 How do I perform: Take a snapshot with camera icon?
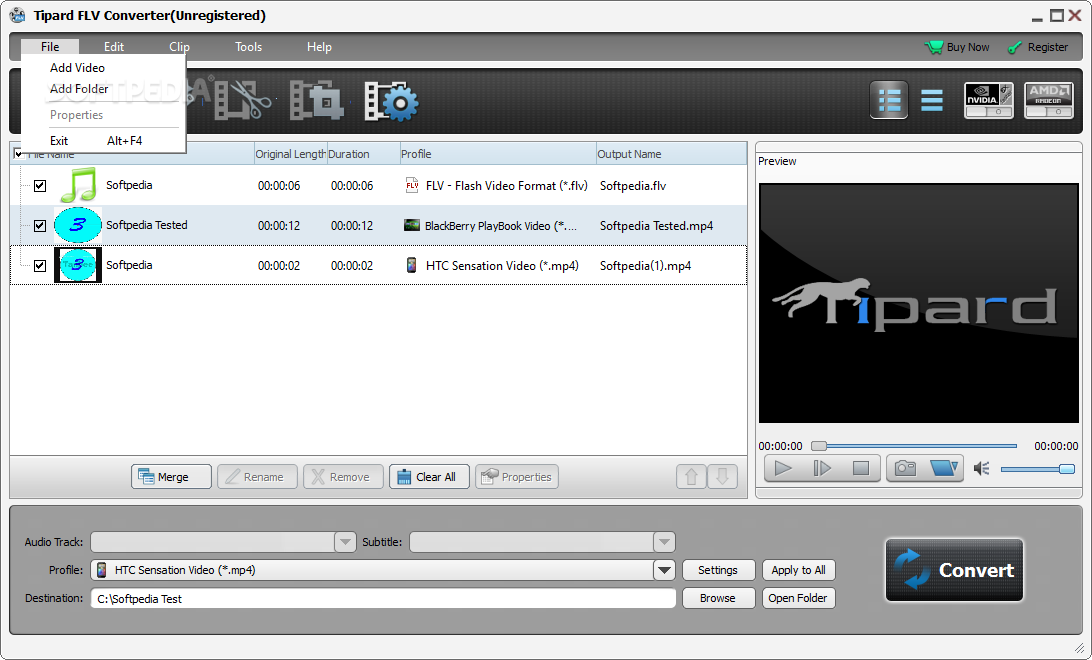tap(905, 469)
